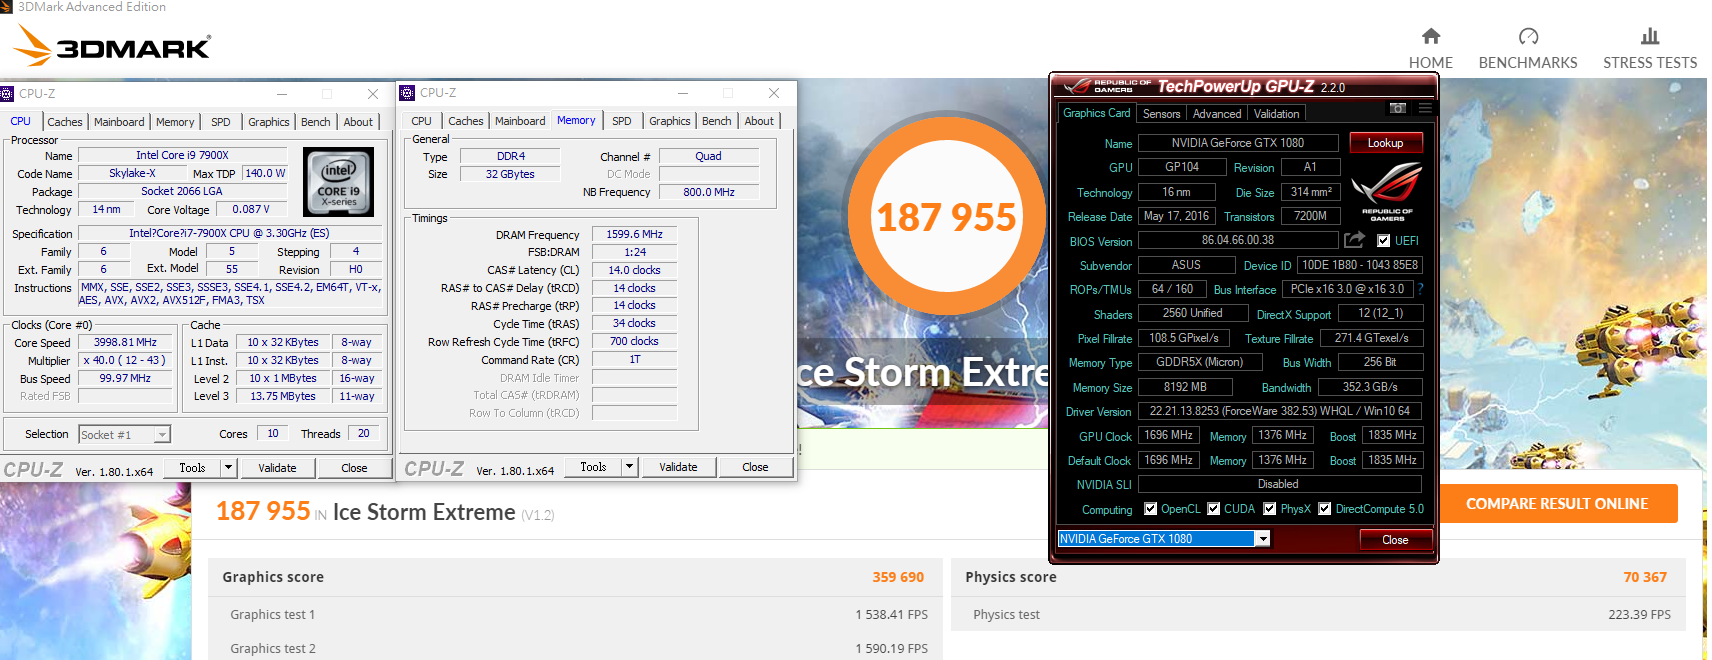Screen dimensions: 1712x660
Task: Open About tab in left CPU-Z window
Action: tap(358, 122)
